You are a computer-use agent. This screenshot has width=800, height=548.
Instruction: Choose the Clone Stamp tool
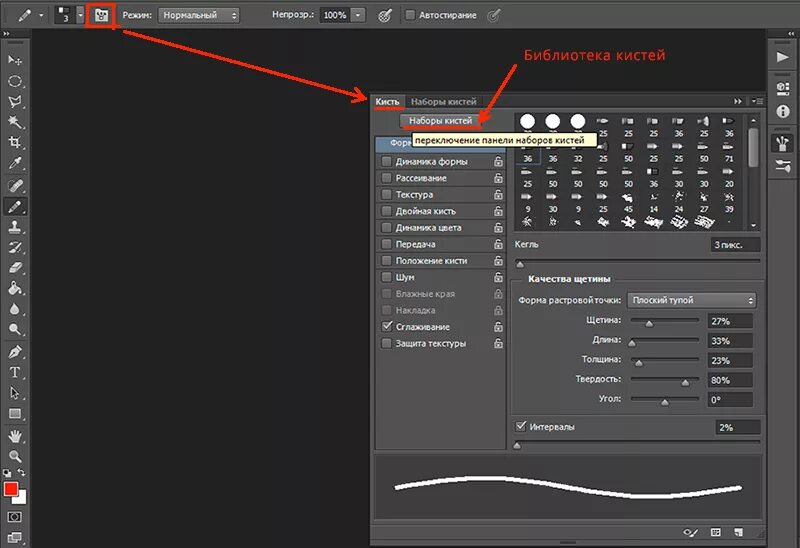(15, 227)
